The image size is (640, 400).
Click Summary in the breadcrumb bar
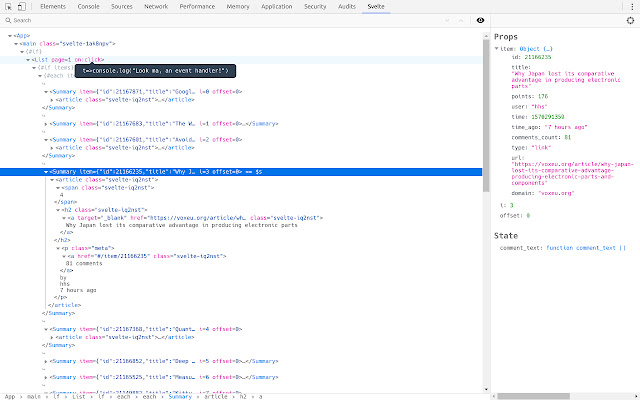(x=180, y=396)
